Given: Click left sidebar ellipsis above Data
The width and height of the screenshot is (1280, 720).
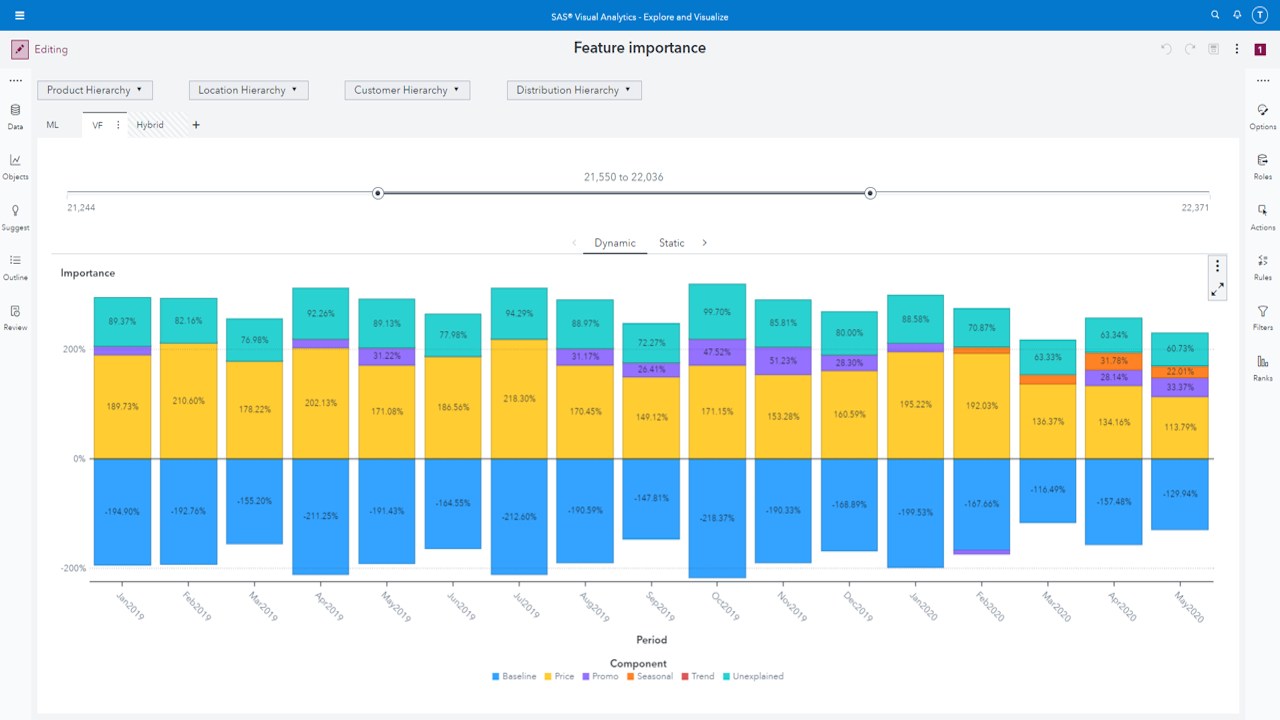Looking at the screenshot, I should (x=15, y=81).
